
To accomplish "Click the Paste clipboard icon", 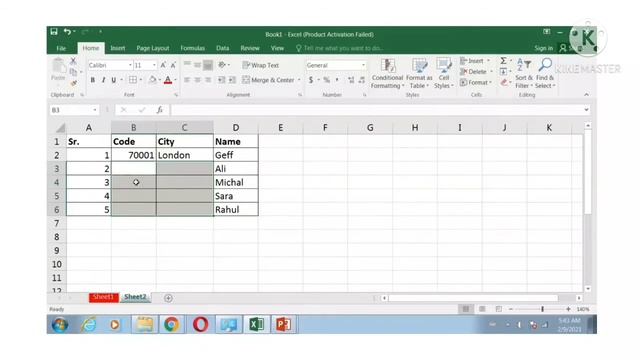I will 58,66.
